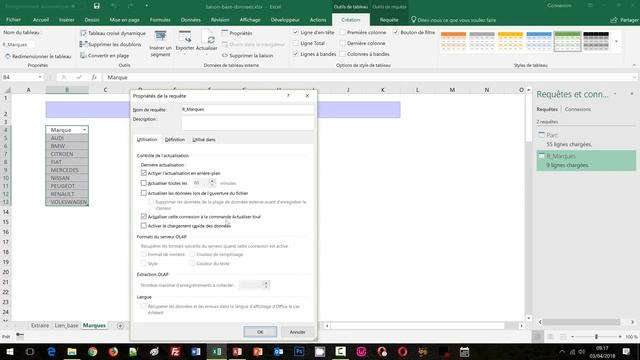The height and width of the screenshot is (360, 640).
Task: Open Photoshop from the taskbar
Action: pos(299,352)
